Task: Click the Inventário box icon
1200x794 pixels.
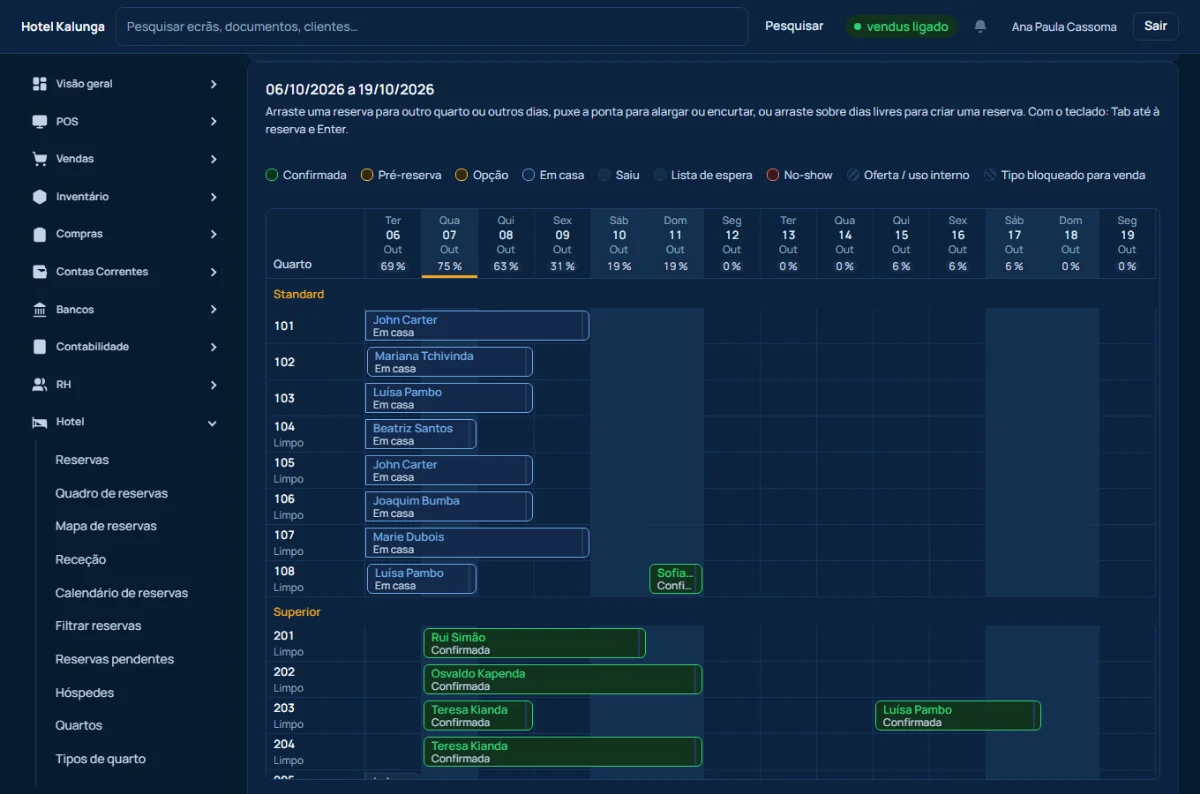Action: (x=40, y=197)
